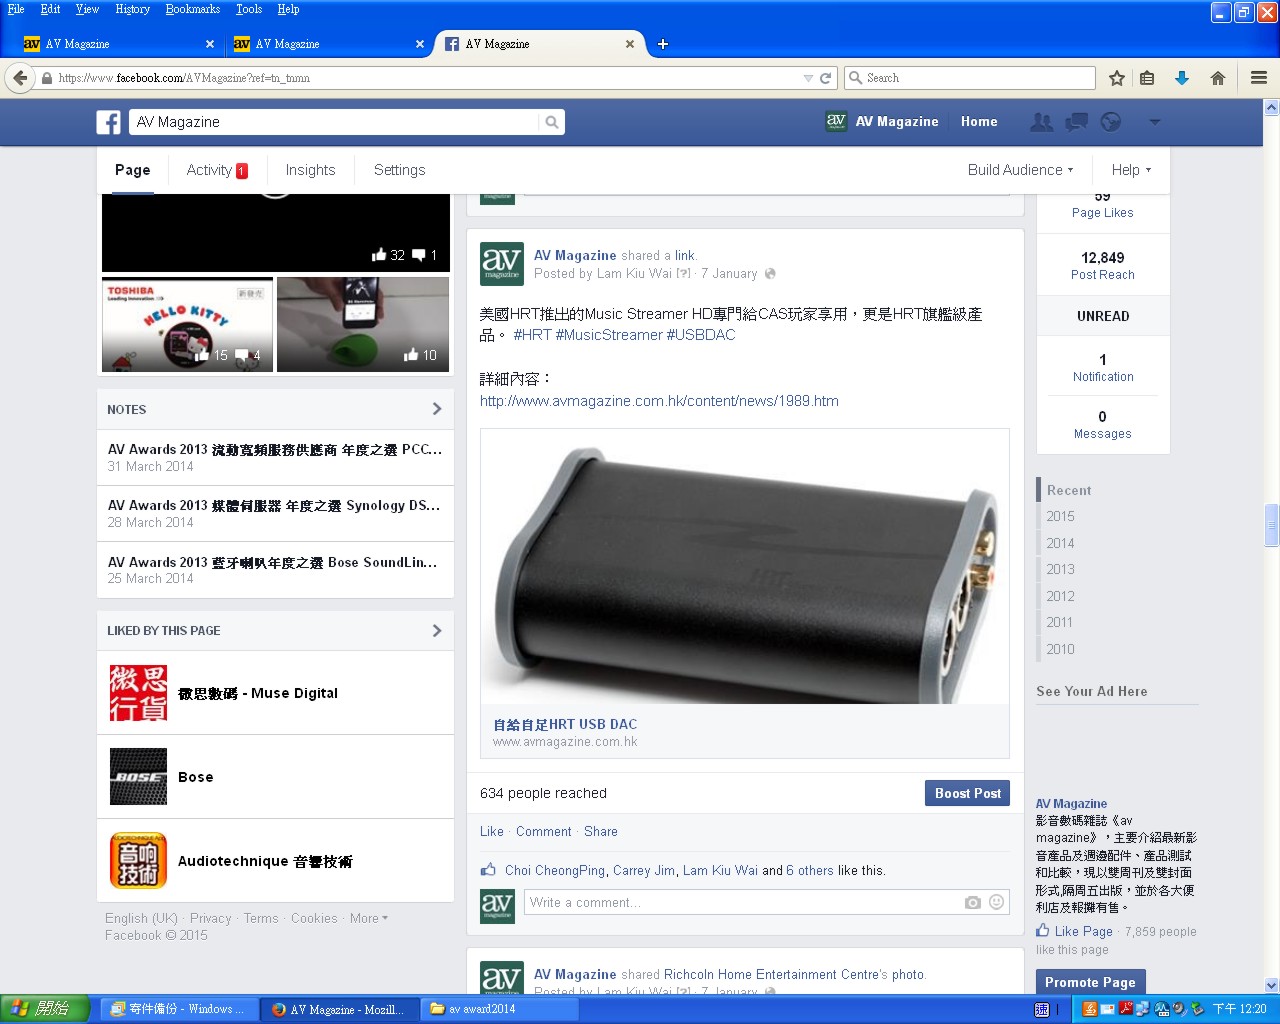Open Audiotechnique page logo
Viewport: 1280px width, 1024px height.
[x=138, y=861]
